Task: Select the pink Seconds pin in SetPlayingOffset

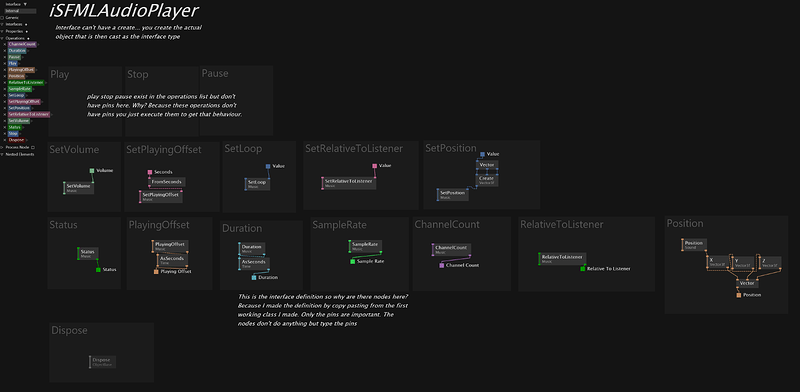Action: 150,173
